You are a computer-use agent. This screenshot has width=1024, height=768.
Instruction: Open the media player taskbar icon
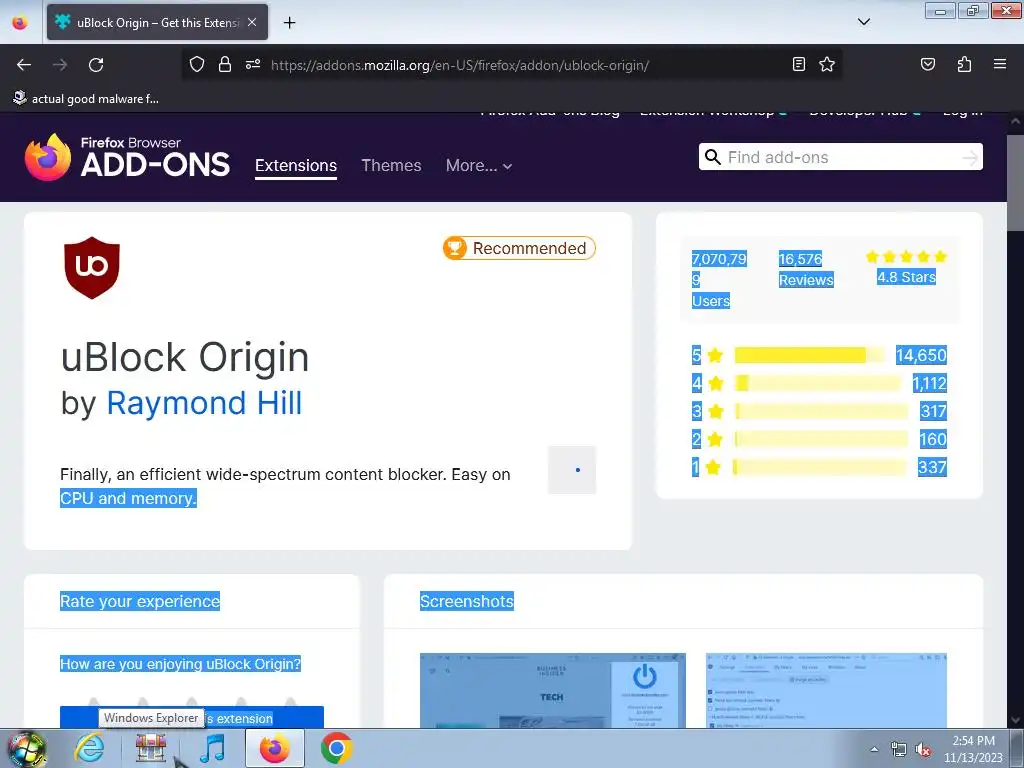pos(212,748)
